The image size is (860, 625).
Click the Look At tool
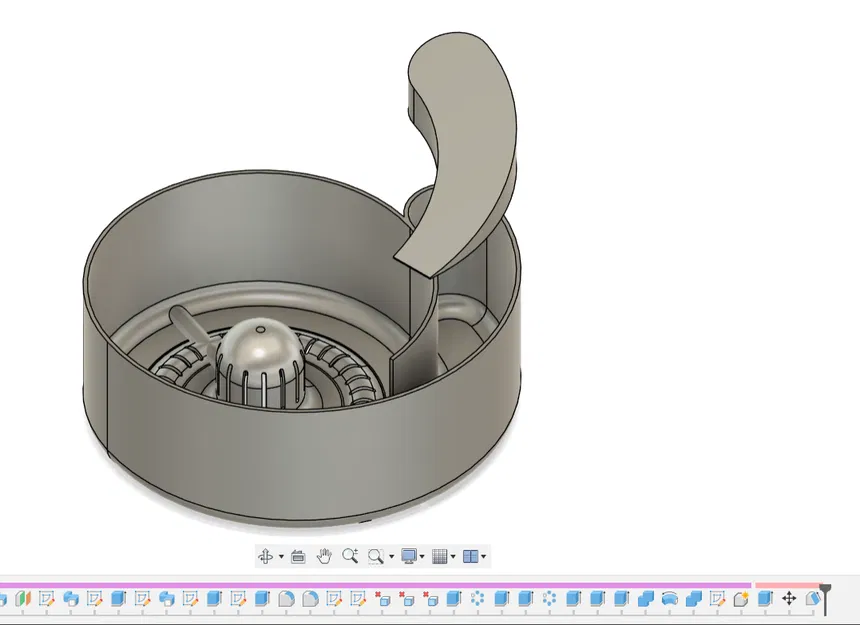(x=298, y=557)
